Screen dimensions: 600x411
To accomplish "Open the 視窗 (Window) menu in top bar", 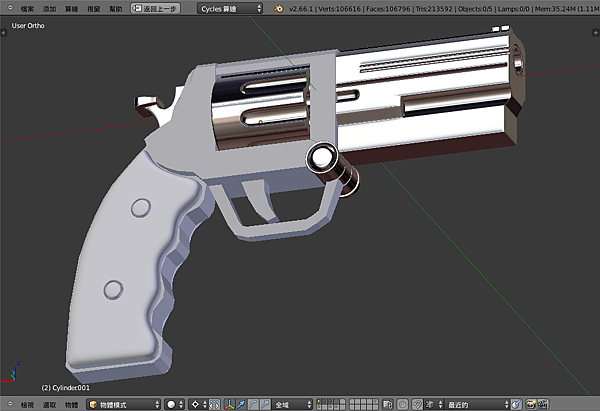I will coord(93,8).
